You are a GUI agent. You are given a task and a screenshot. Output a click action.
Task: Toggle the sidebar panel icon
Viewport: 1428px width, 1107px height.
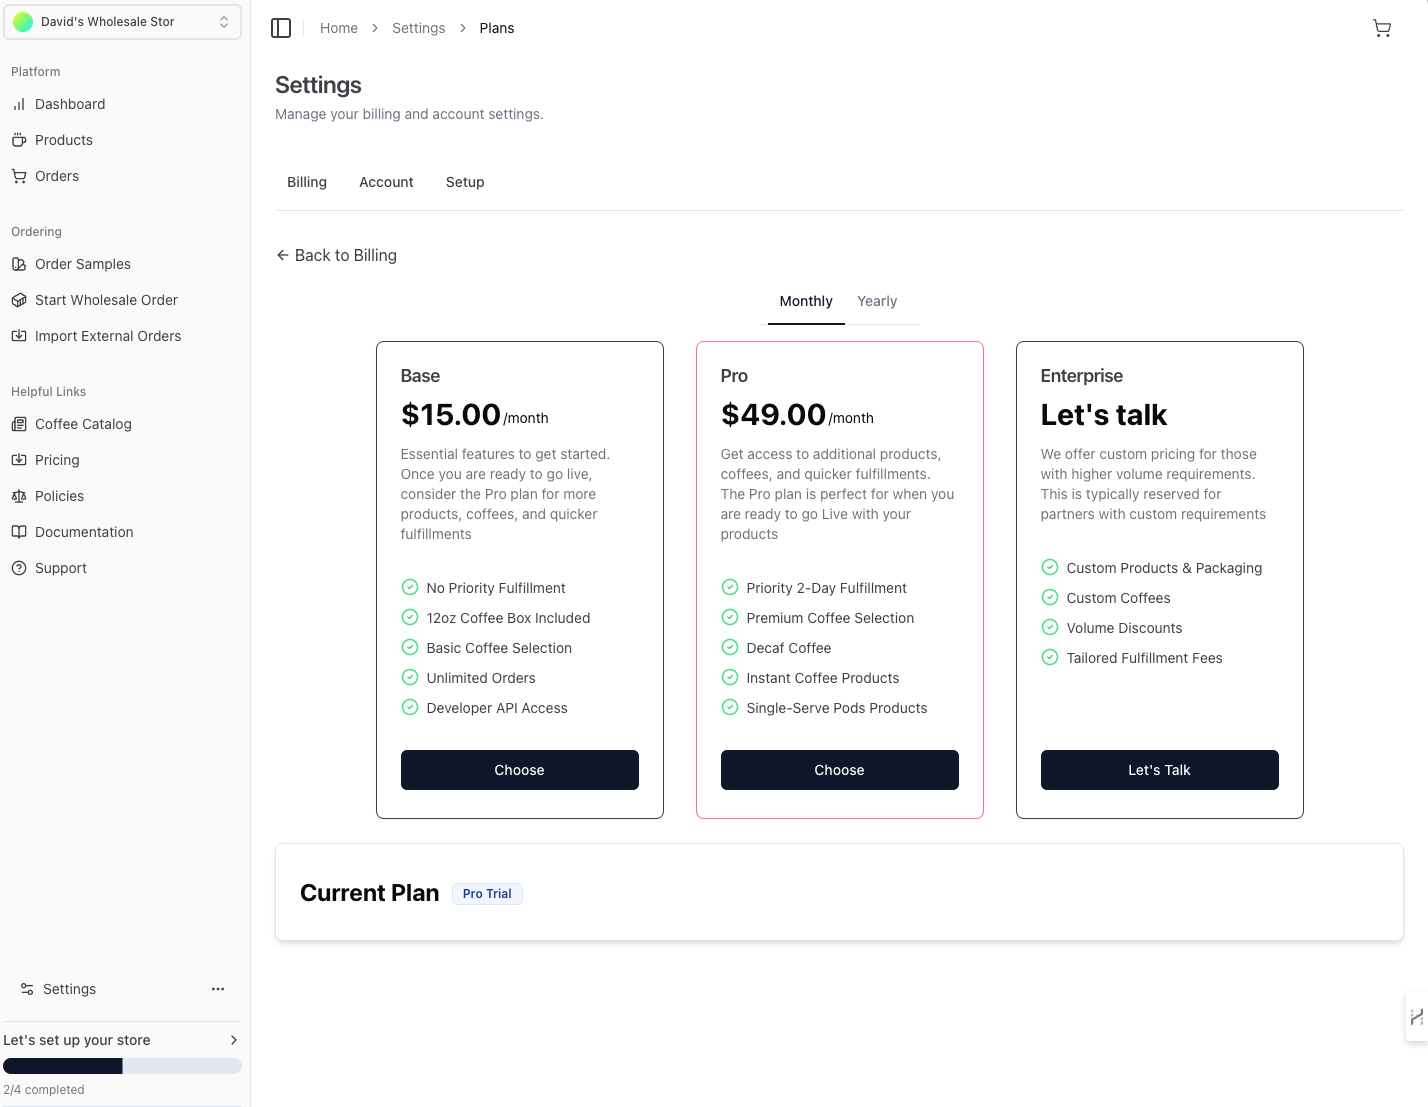point(281,28)
